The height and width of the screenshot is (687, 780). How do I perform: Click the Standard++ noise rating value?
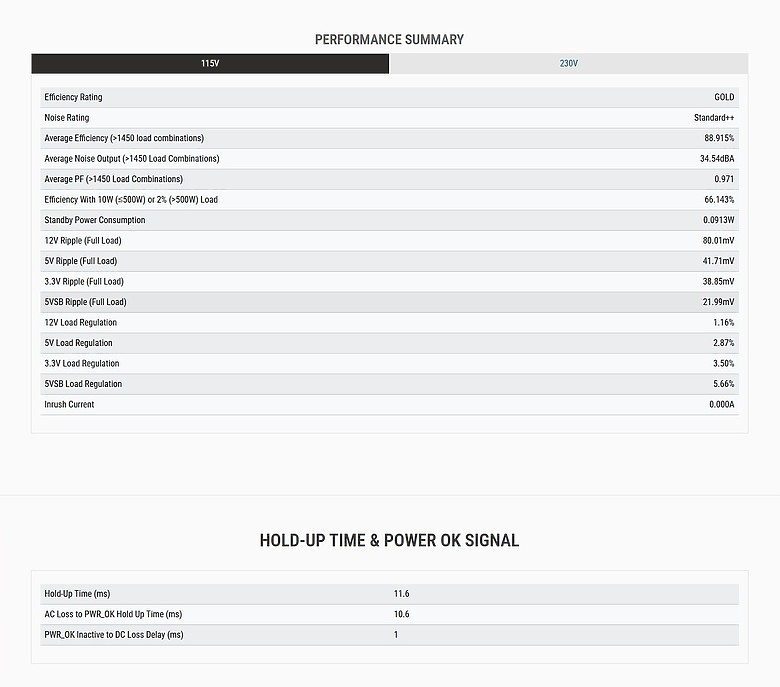tap(714, 117)
